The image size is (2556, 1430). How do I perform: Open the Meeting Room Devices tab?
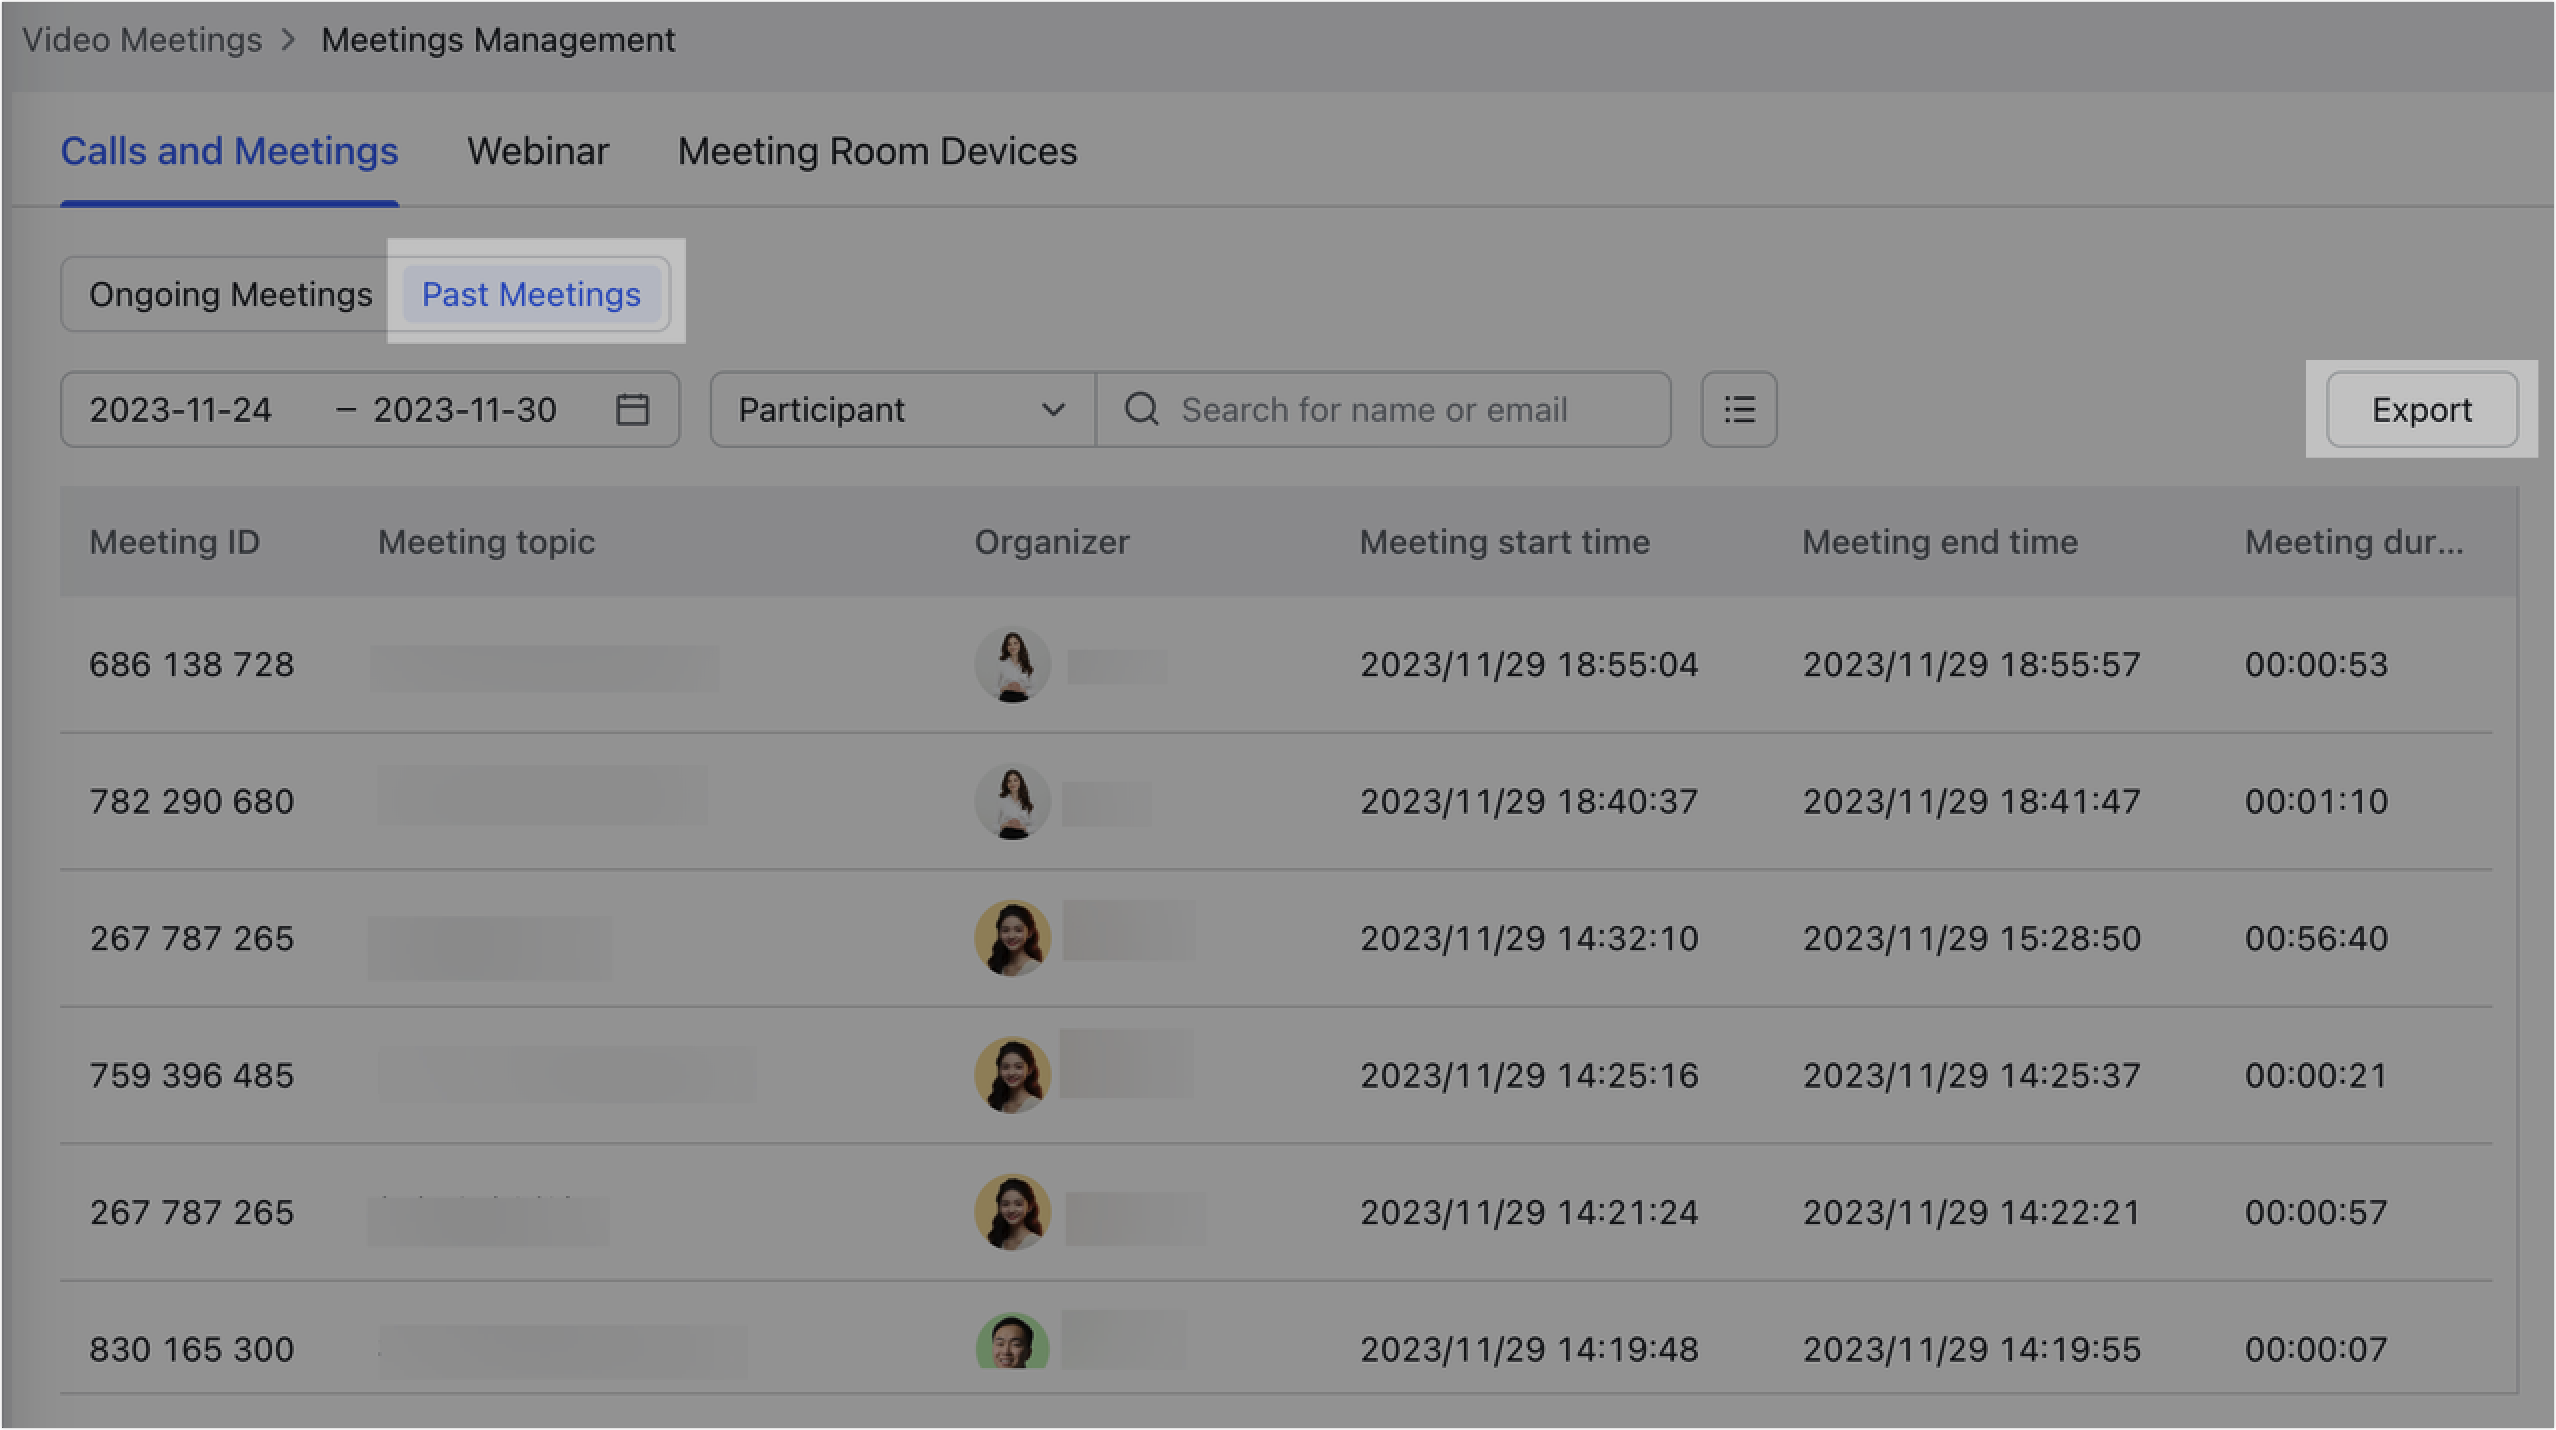click(877, 151)
